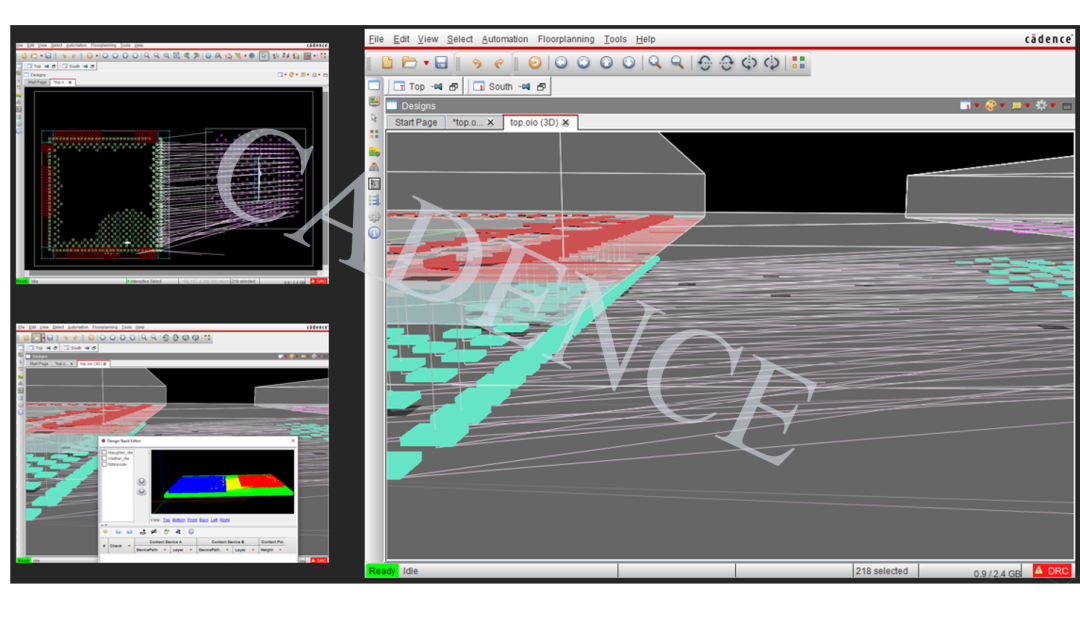This screenshot has height=621, width=1080.
Task: Click the Bottom view link in Design Stack Editor
Action: [178, 520]
